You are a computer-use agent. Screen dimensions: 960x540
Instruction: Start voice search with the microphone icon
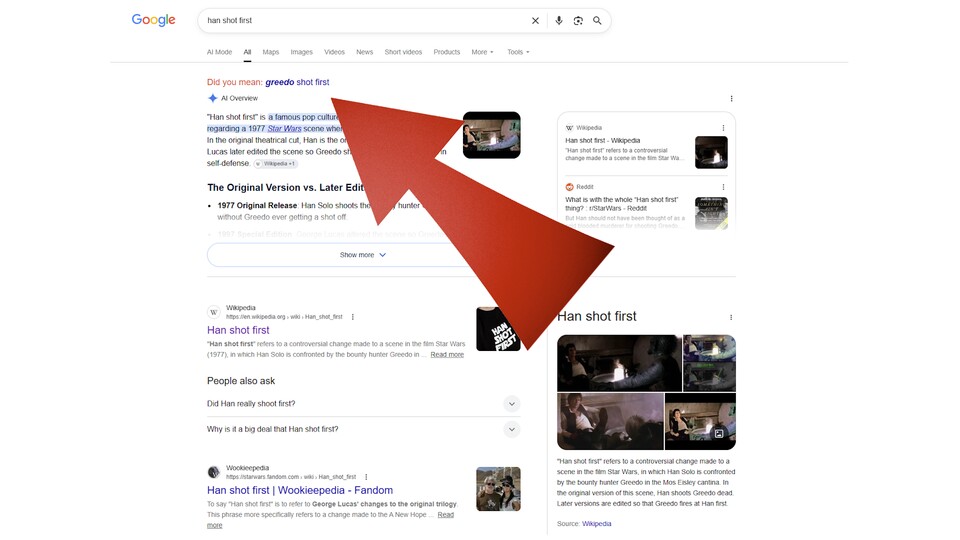pyautogui.click(x=558, y=21)
